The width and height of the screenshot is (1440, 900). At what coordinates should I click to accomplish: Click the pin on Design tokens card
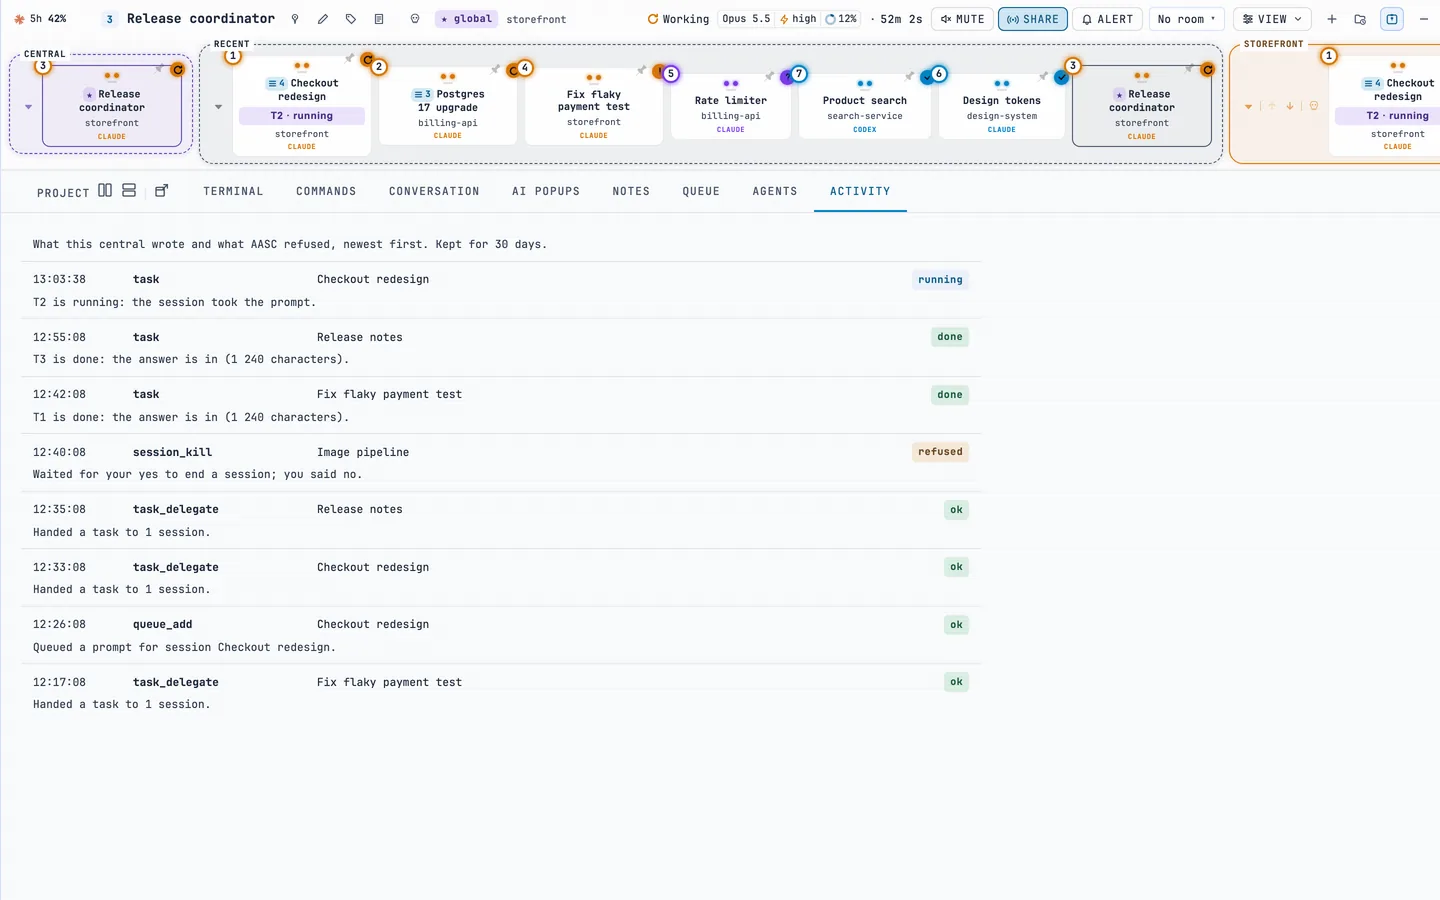tap(1043, 76)
